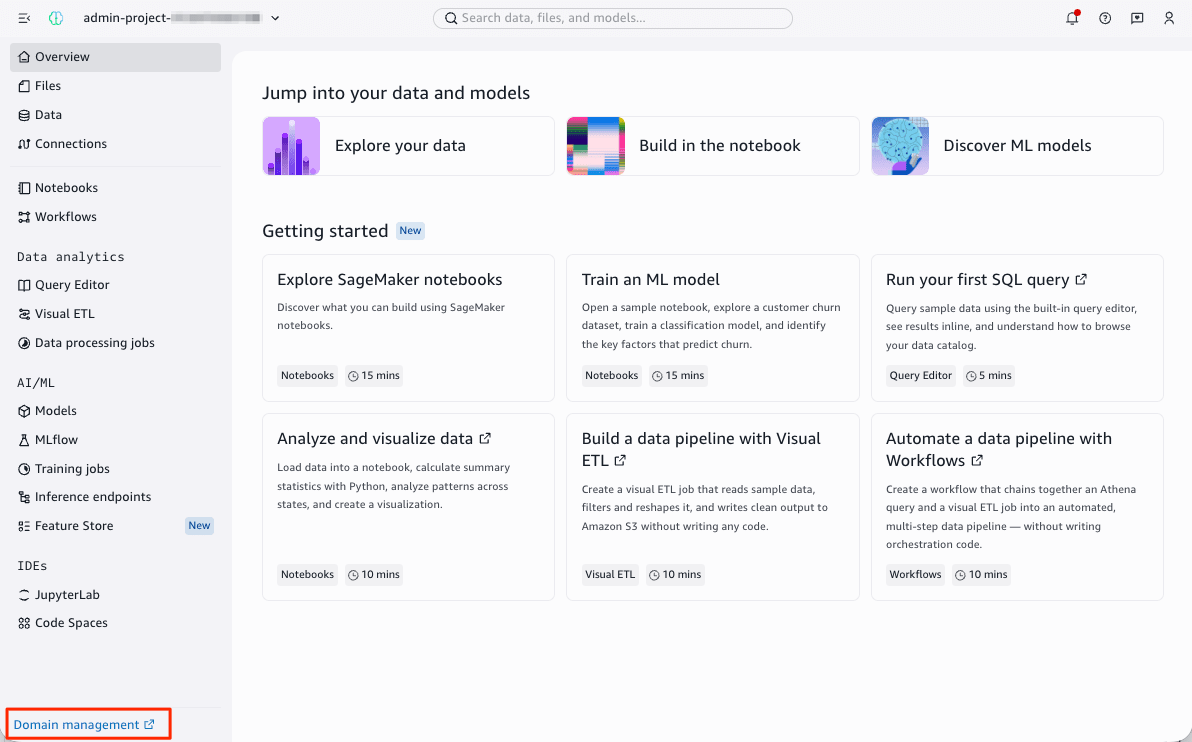Click the New badge beside Feature Store

click(199, 525)
